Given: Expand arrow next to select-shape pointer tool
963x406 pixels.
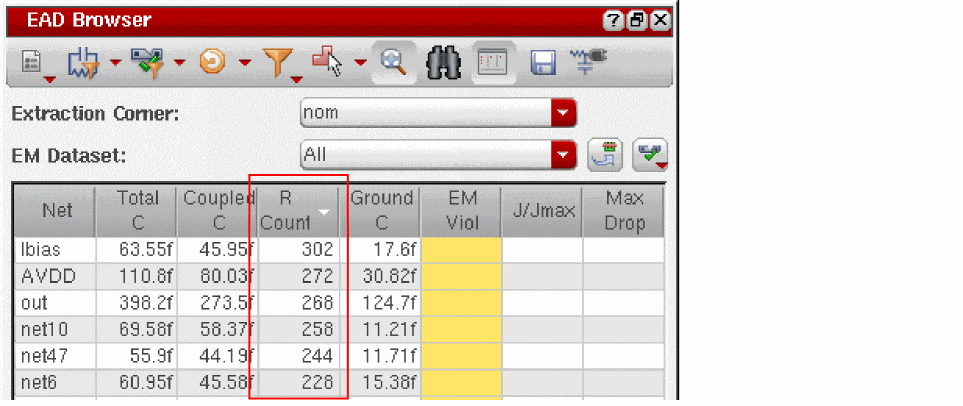Looking at the screenshot, I should click(x=361, y=62).
